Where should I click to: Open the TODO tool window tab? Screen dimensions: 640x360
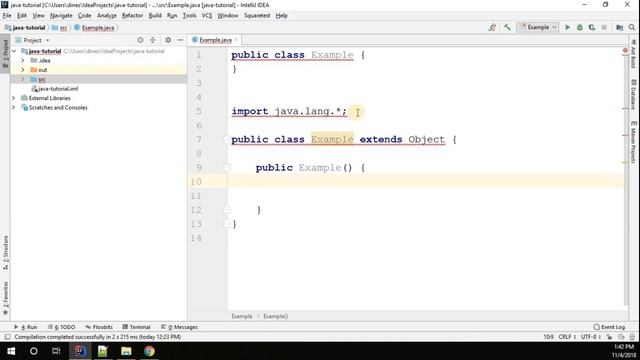click(x=62, y=327)
